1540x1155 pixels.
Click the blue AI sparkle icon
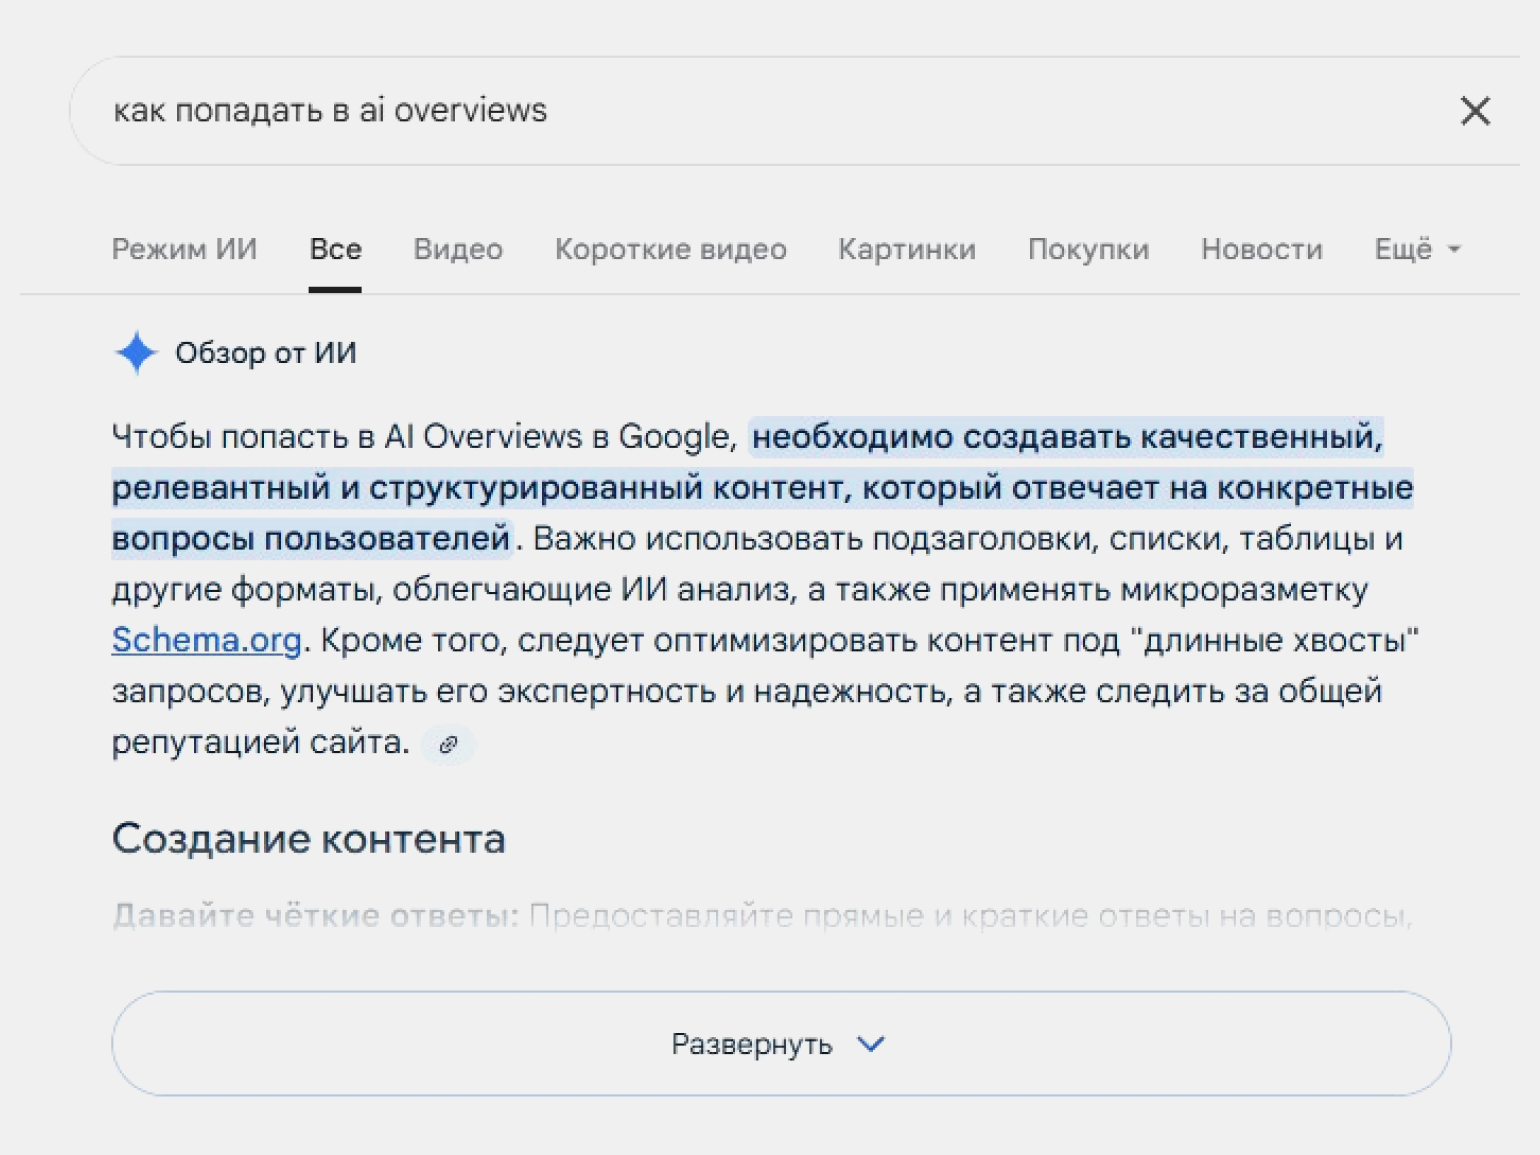click(136, 353)
